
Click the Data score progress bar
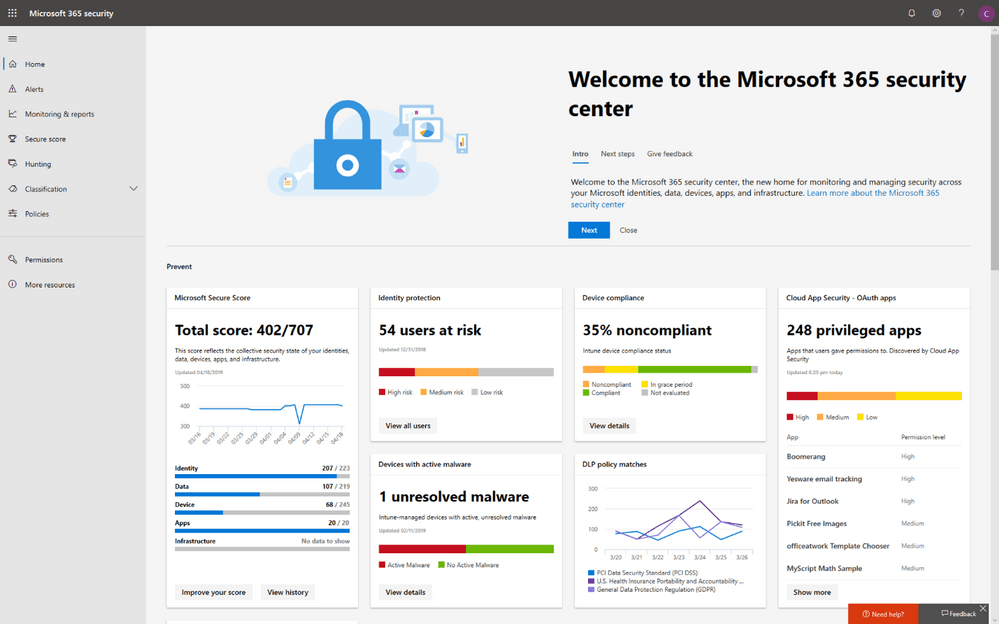[262, 494]
